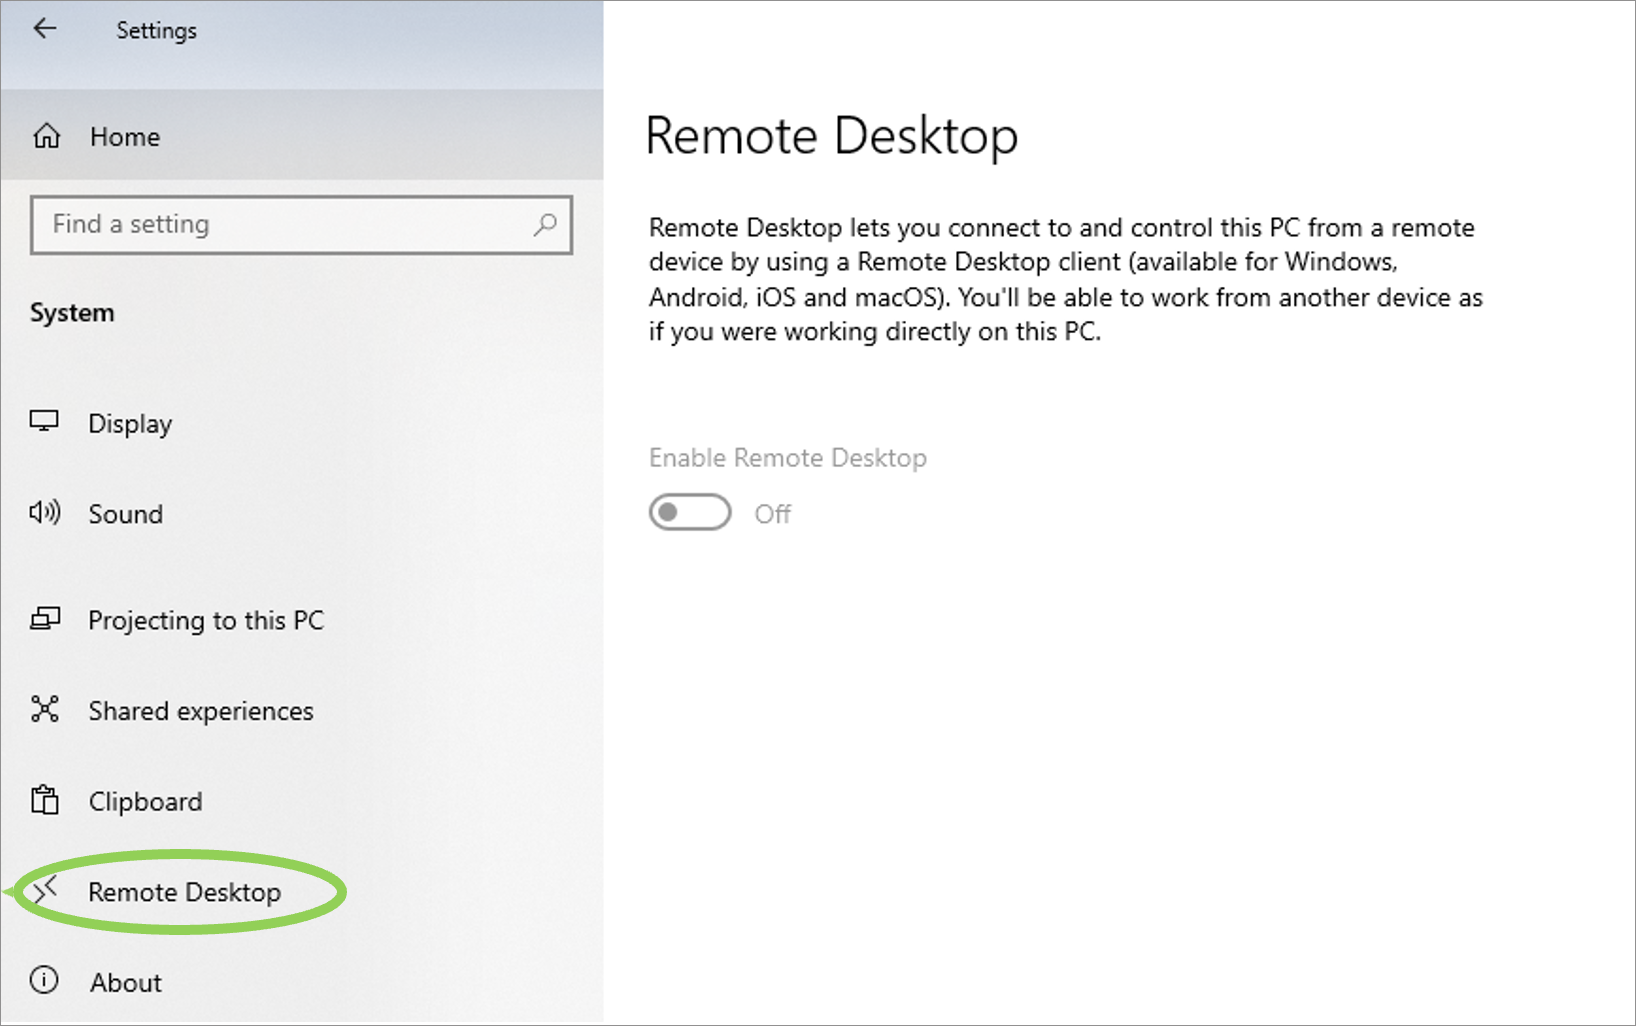
Task: Navigate to Clipboard settings
Action: tap(145, 800)
